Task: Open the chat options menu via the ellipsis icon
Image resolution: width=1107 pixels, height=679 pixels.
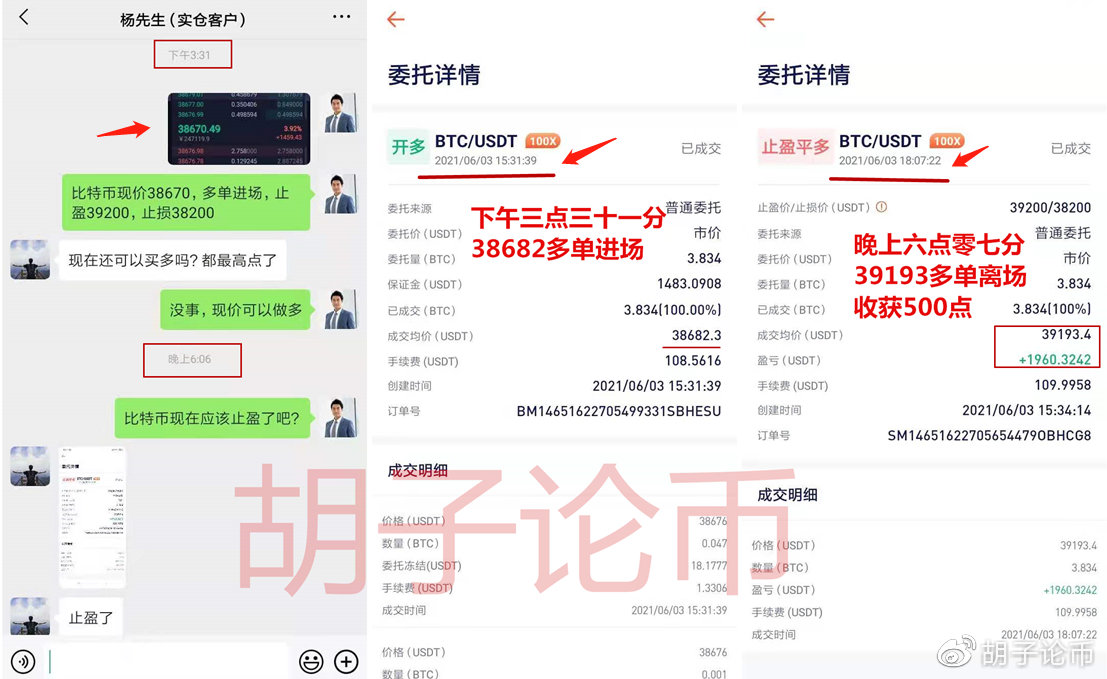Action: [x=341, y=17]
